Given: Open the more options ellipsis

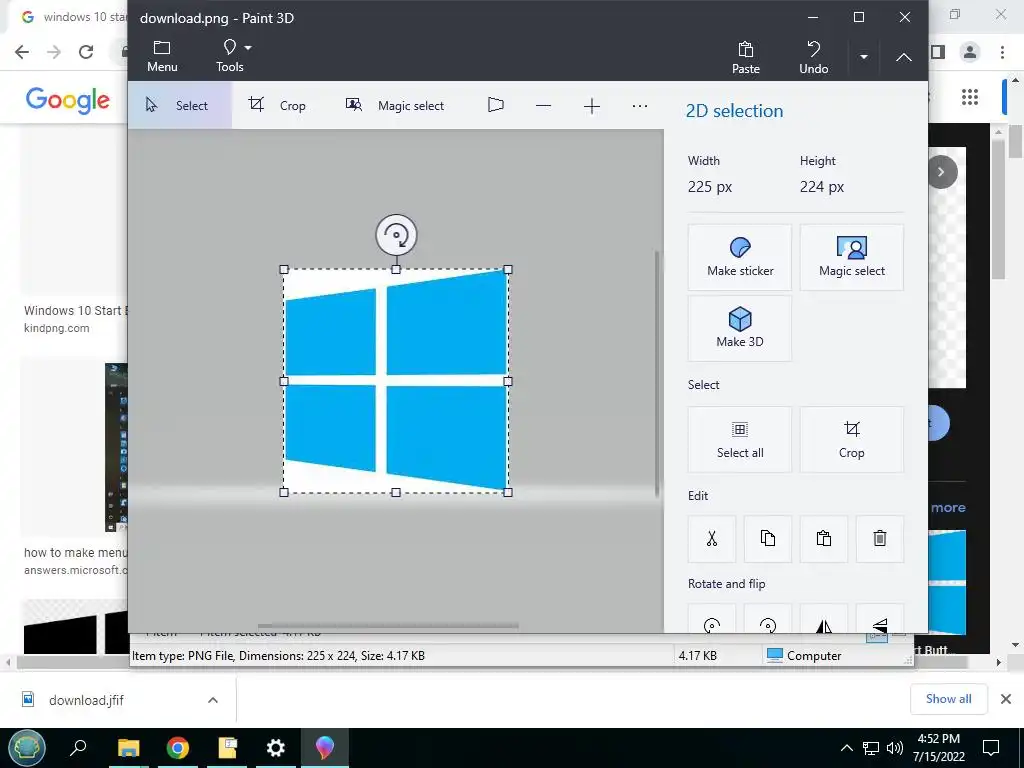Looking at the screenshot, I should tap(640, 106).
